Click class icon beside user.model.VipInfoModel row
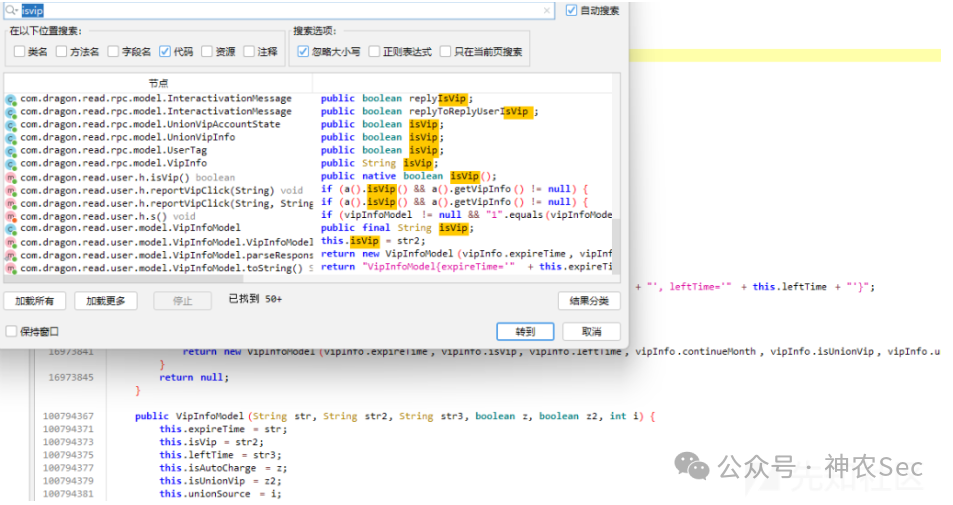 [10, 229]
